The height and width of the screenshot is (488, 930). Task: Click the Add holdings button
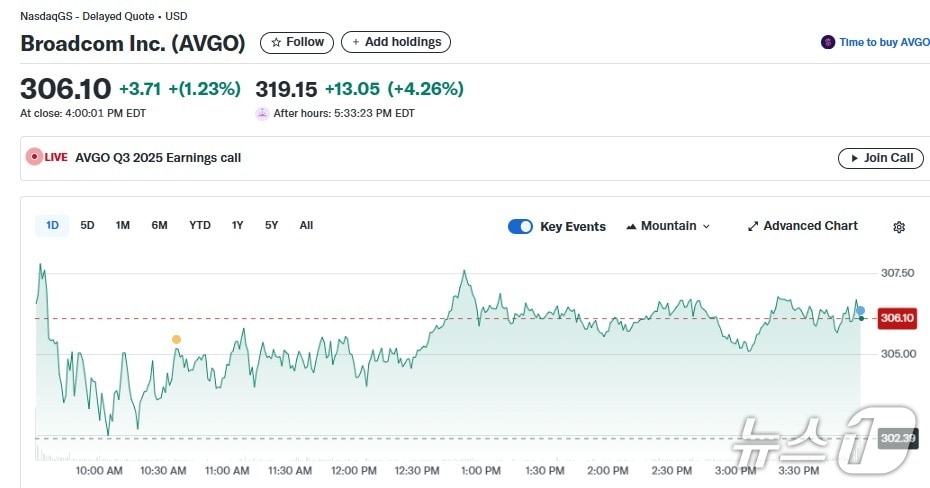point(396,42)
